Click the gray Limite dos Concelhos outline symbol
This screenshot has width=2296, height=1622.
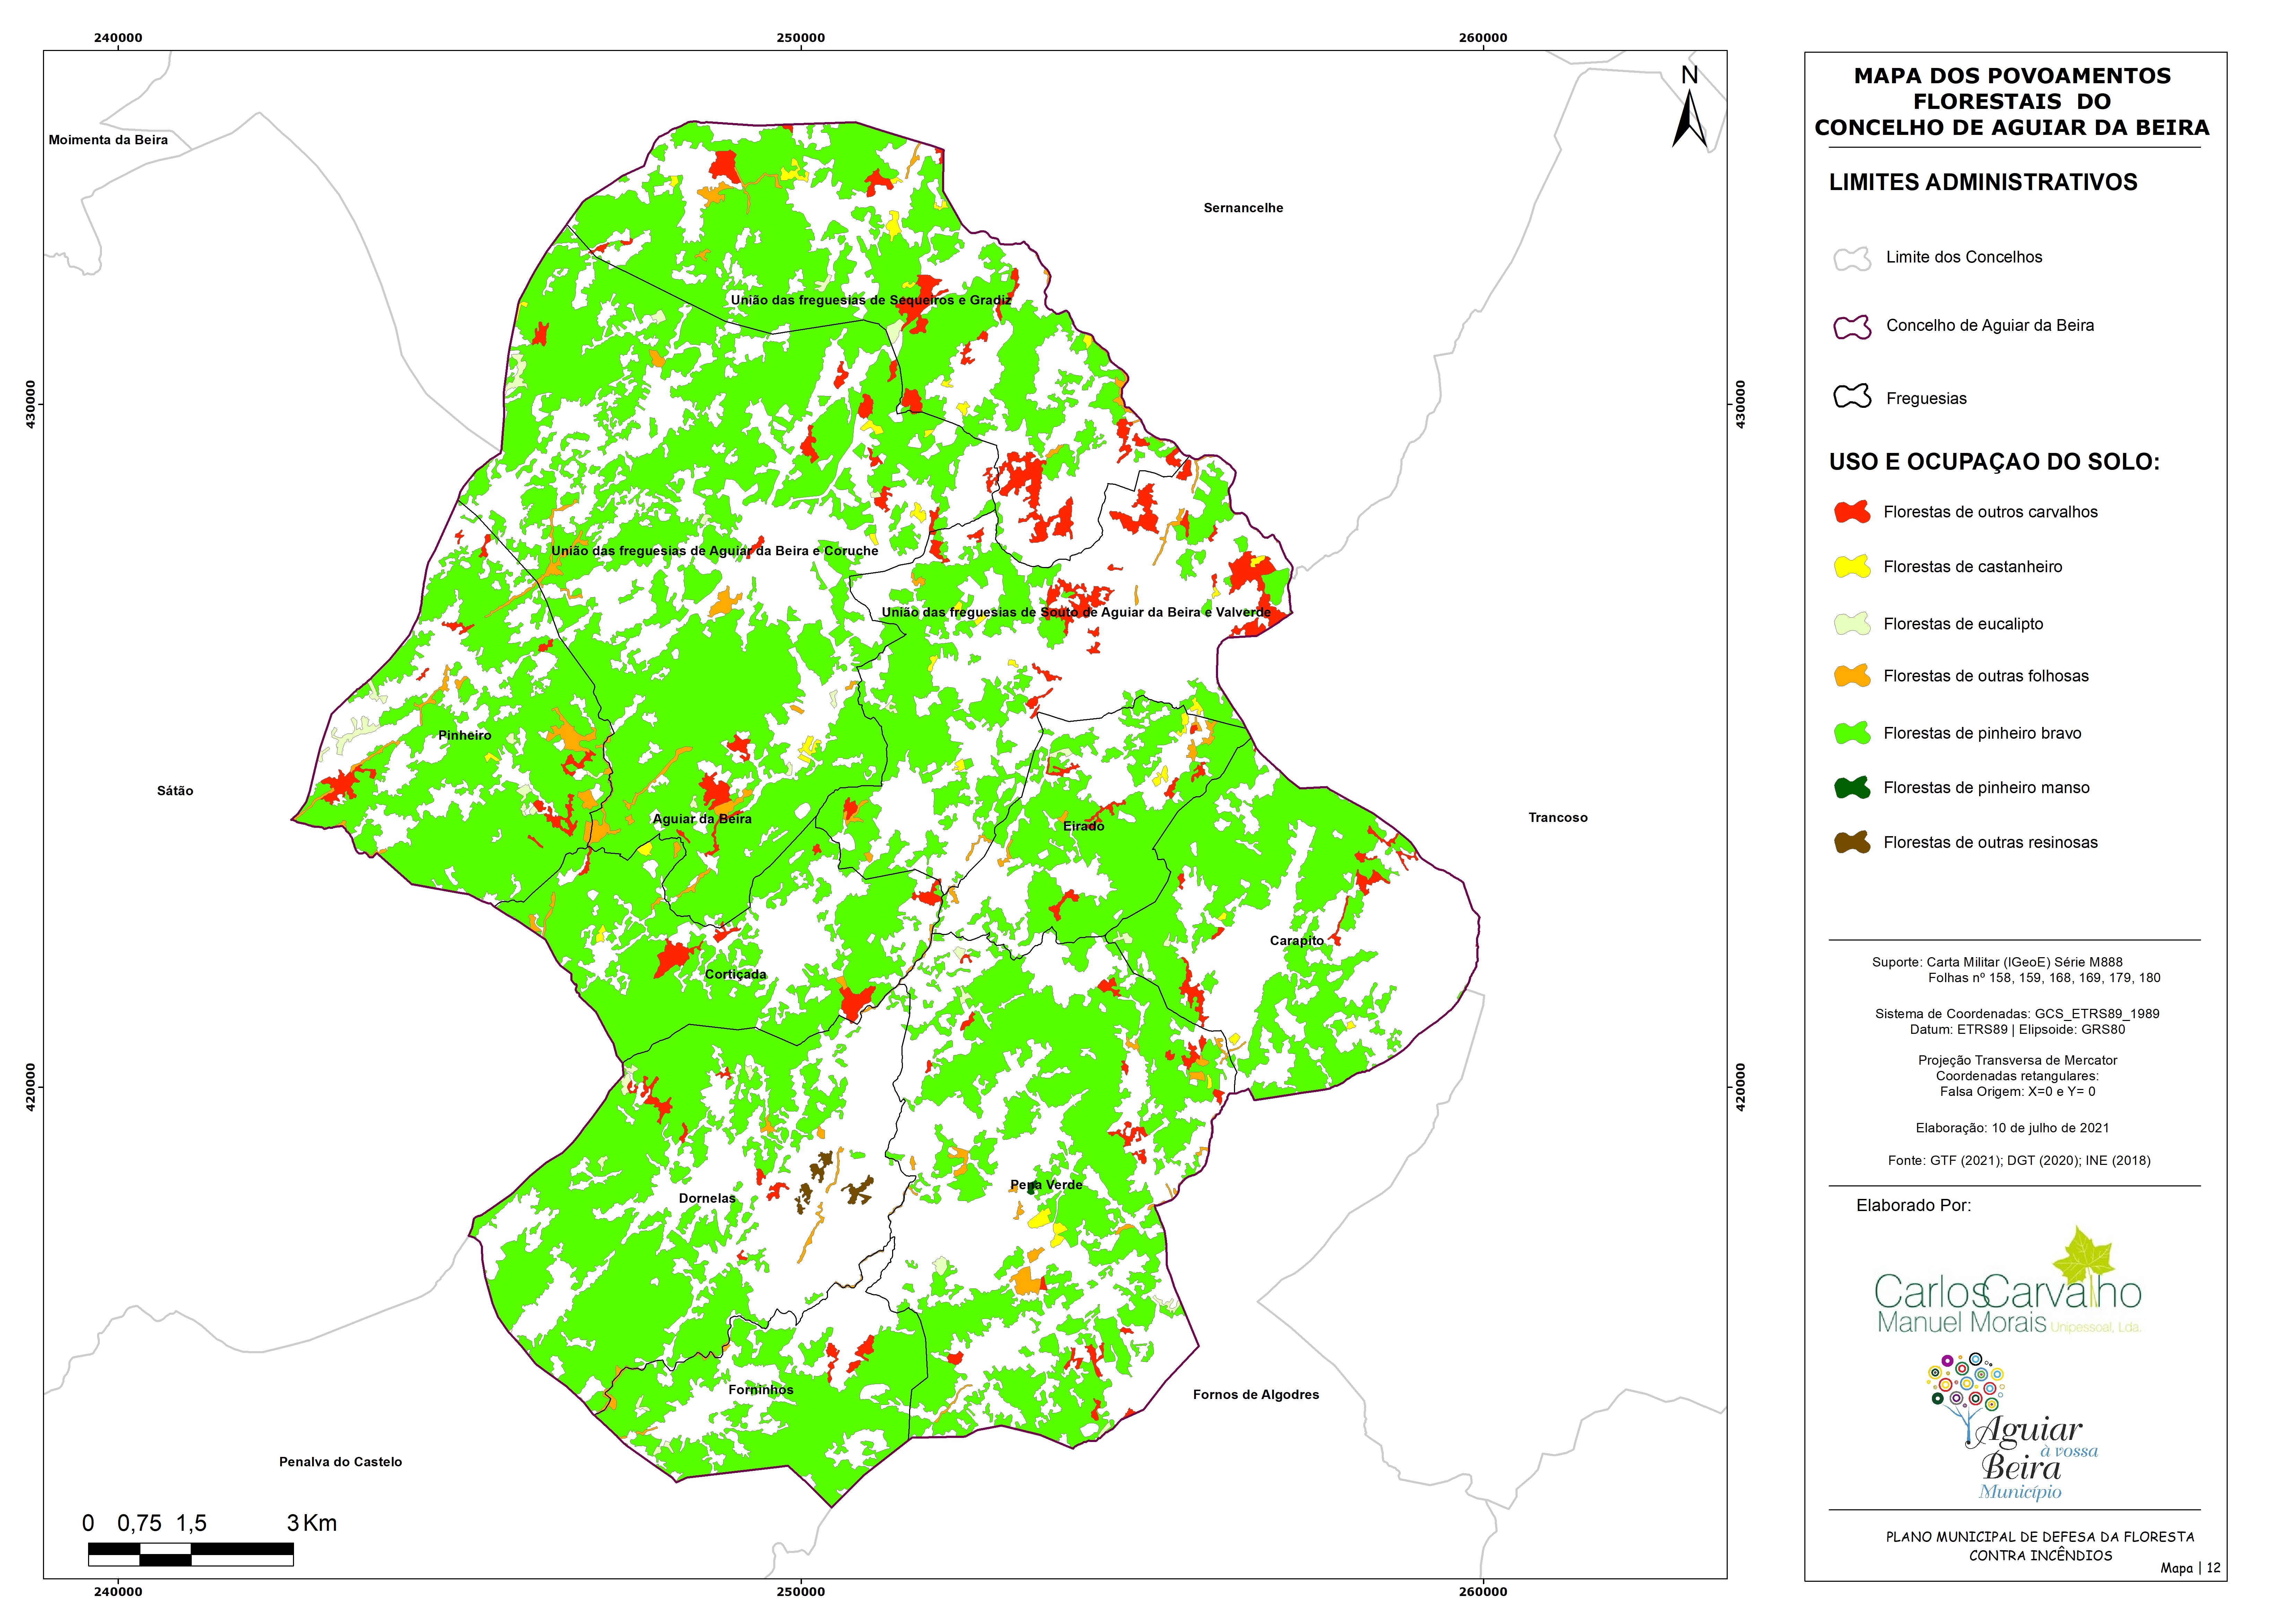1852,259
